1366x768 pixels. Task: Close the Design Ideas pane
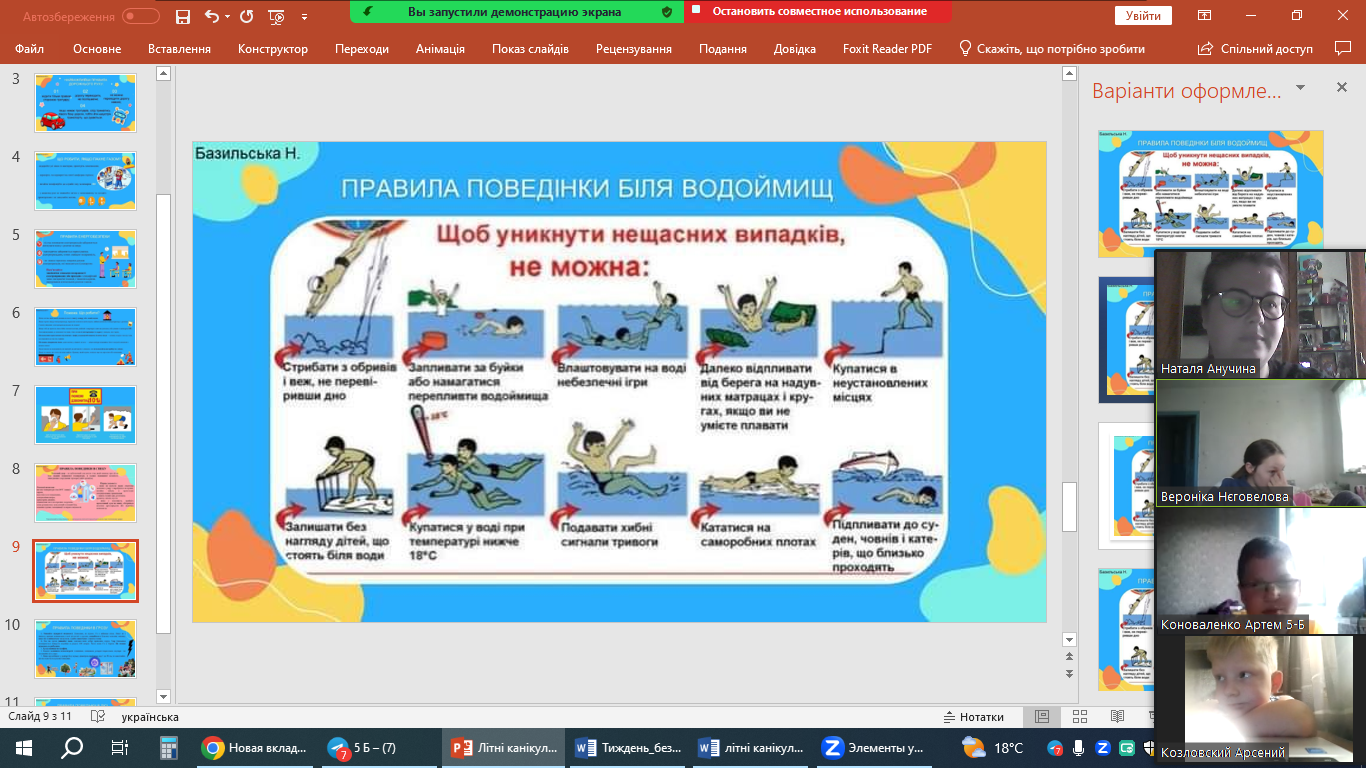pyautogui.click(x=1340, y=88)
